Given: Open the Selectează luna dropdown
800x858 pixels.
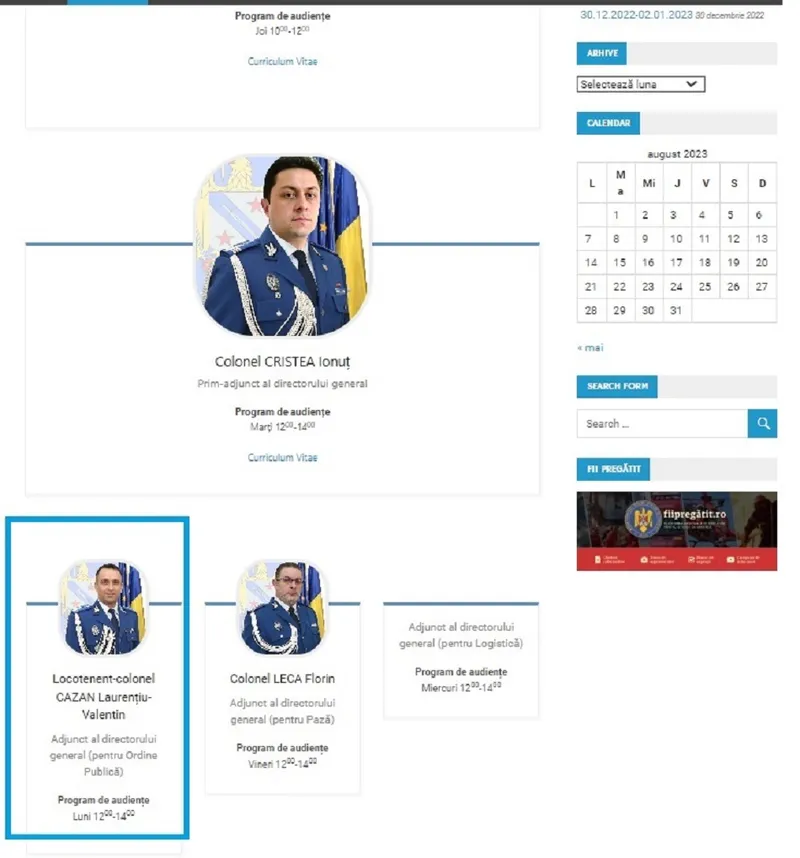Looking at the screenshot, I should click(641, 84).
